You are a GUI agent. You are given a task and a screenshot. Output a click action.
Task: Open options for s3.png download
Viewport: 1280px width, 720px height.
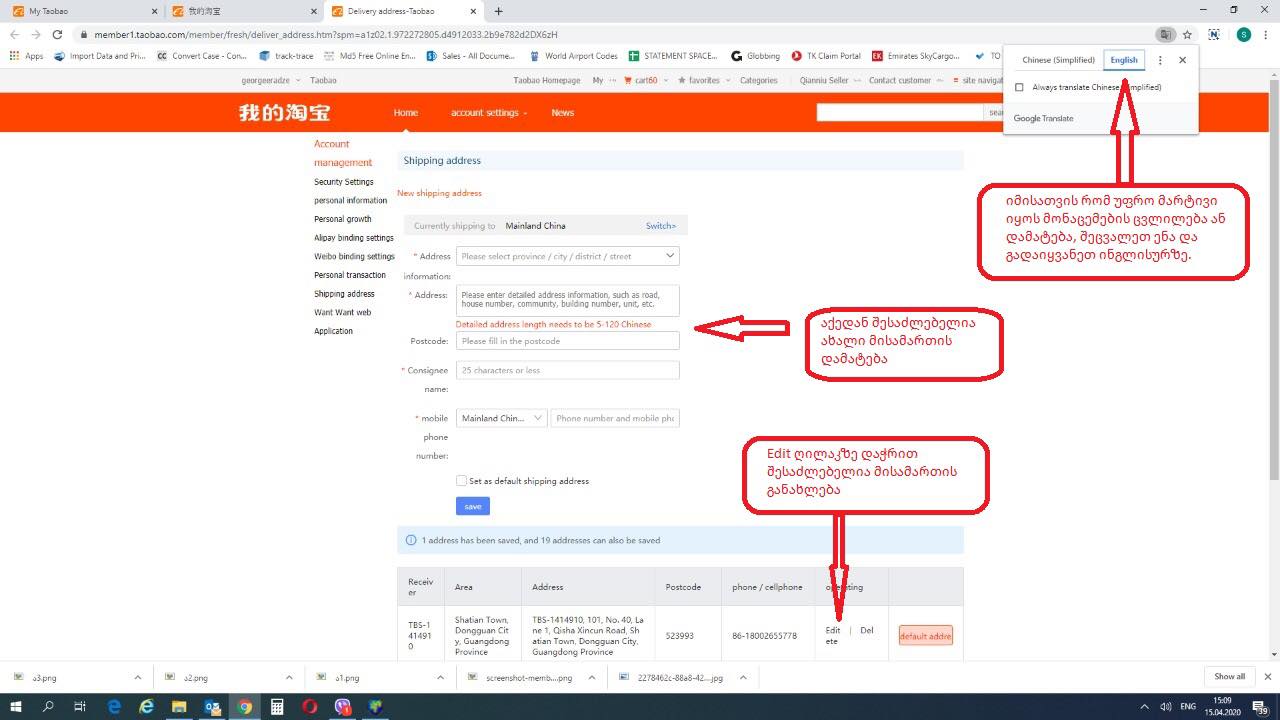pos(138,677)
